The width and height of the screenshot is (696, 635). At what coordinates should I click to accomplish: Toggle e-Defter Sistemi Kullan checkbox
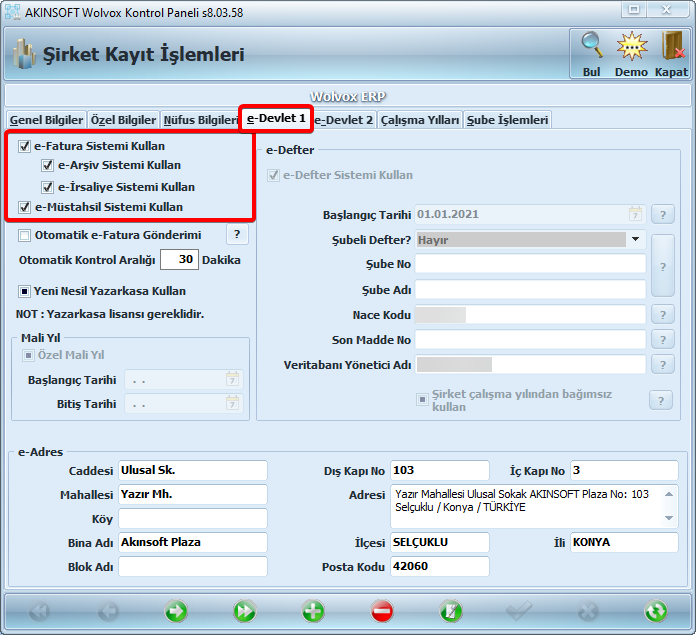click(x=273, y=175)
